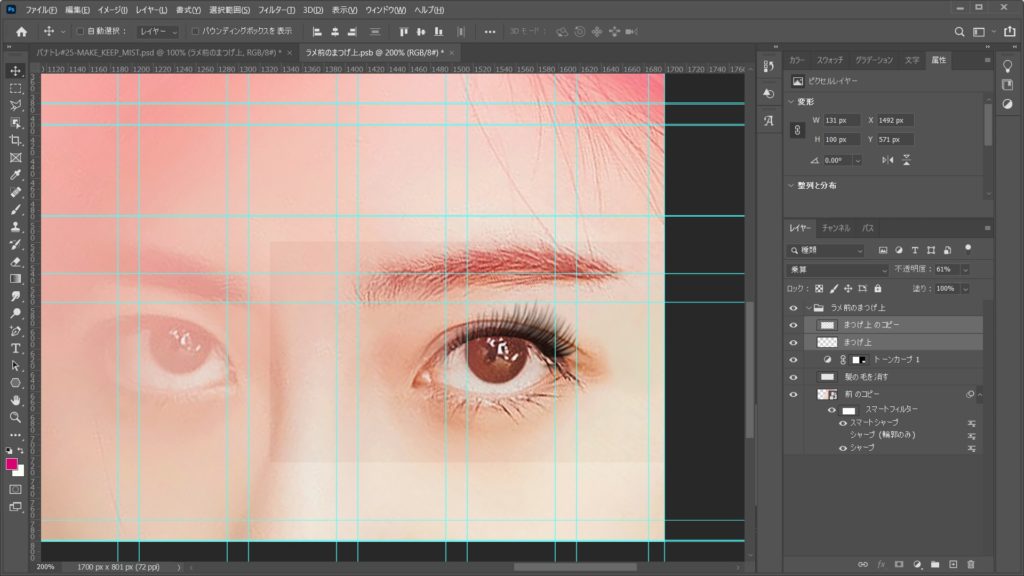The width and height of the screenshot is (1024, 576).
Task: Open the イメージ menu
Action: pos(112,10)
